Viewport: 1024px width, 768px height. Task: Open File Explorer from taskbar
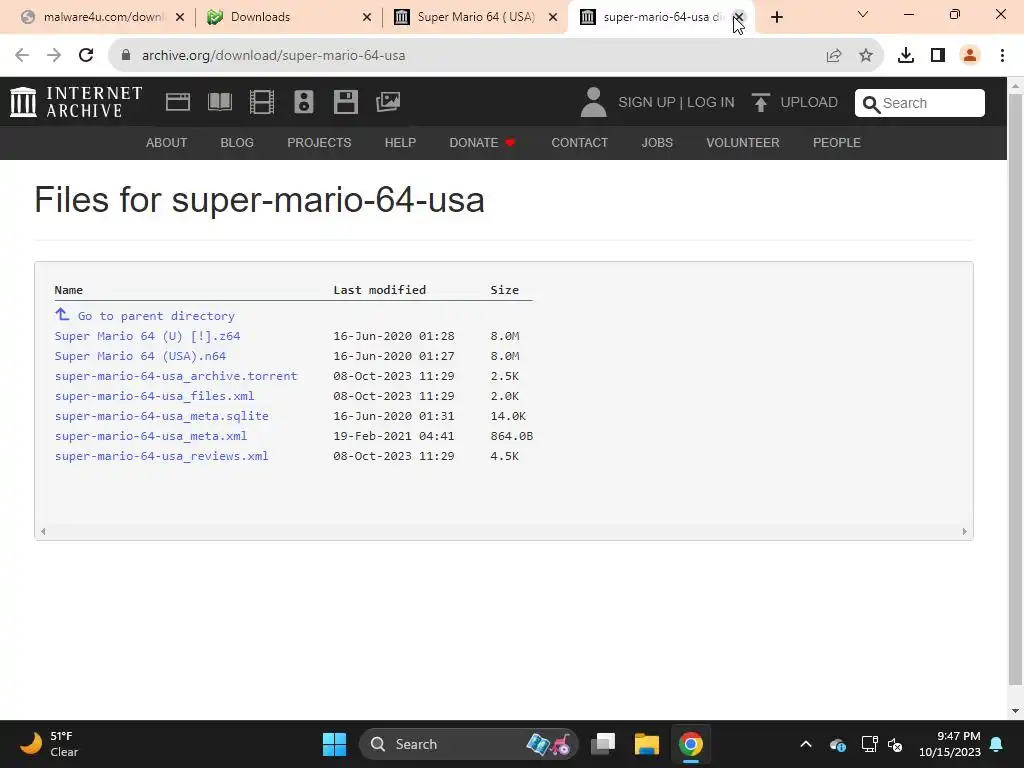click(x=647, y=744)
